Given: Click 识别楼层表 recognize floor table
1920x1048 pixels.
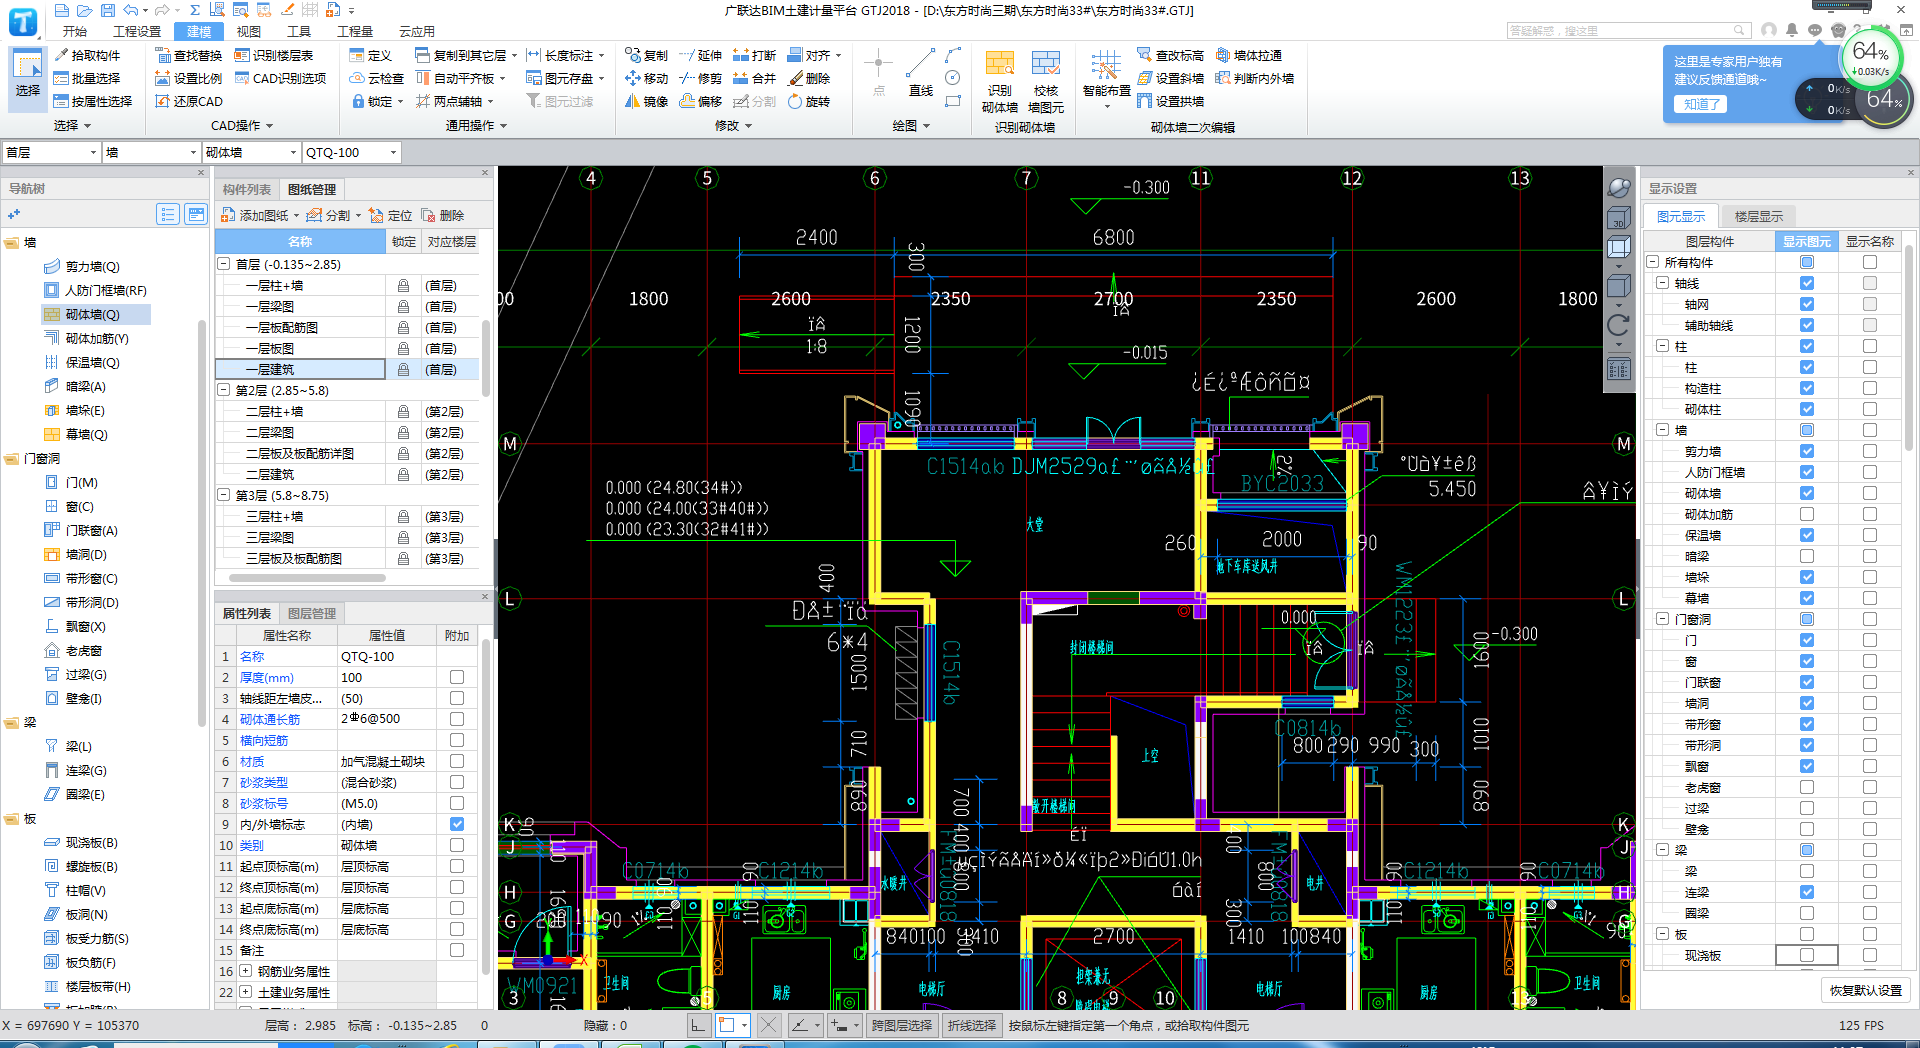Looking at the screenshot, I should (274, 55).
